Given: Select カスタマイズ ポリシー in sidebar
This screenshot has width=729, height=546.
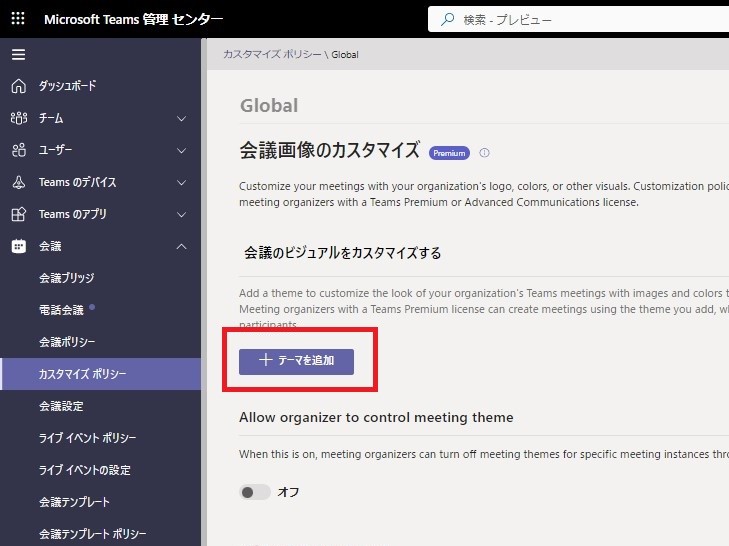Looking at the screenshot, I should coord(100,374).
